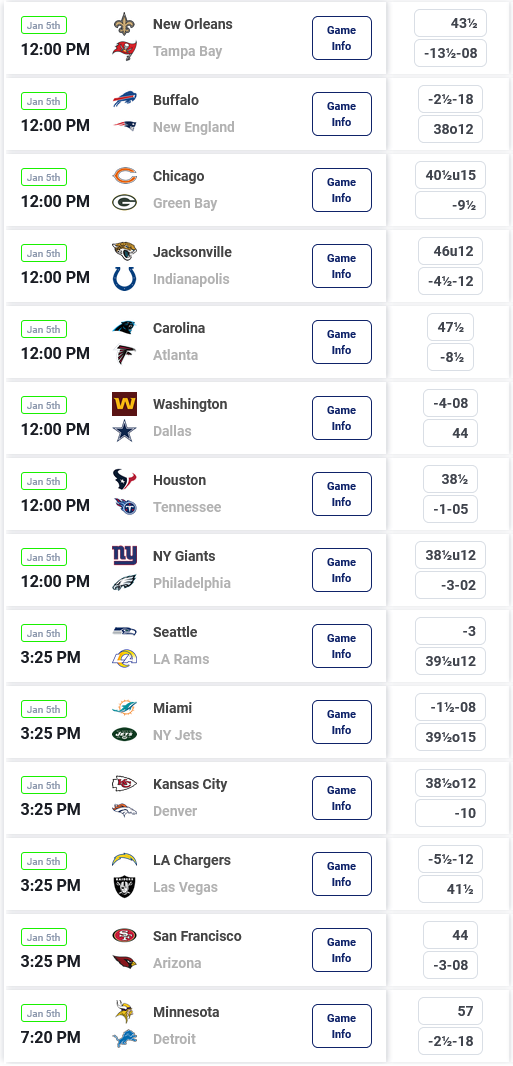Click the Washington Commanders logo
This screenshot has height=1066, width=513.
click(124, 404)
